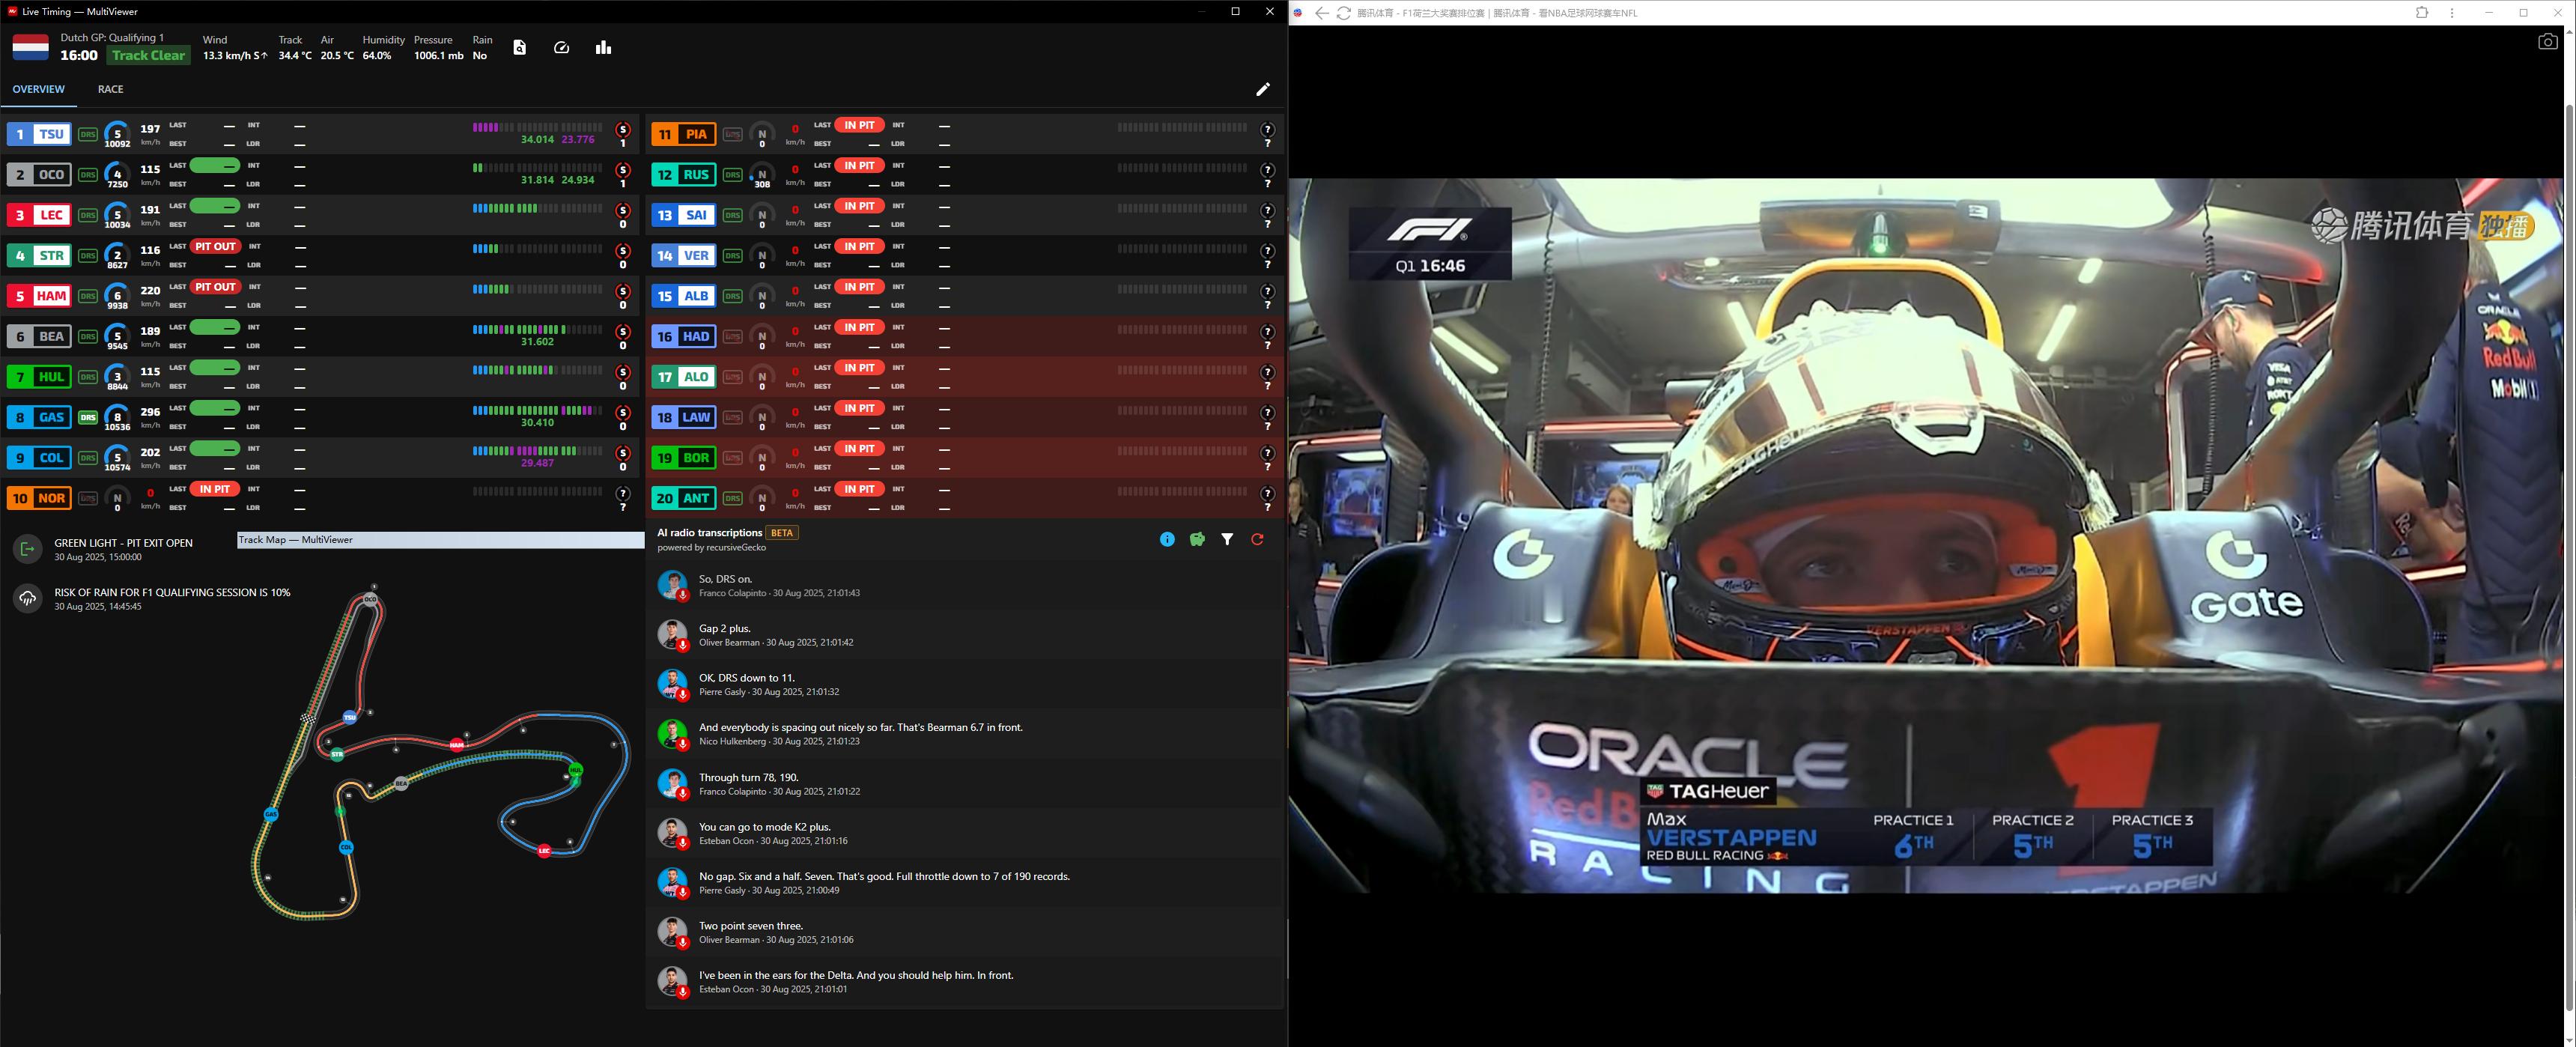Click the red refresh transcriptions icon
This screenshot has width=2576, height=1047.
[x=1257, y=539]
